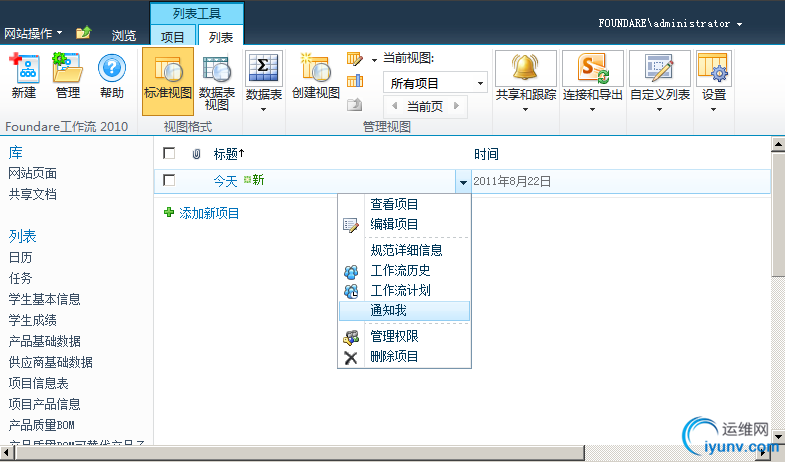785x463 pixels.
Task: Click 添加新项目 add new item link
Action: (x=209, y=213)
